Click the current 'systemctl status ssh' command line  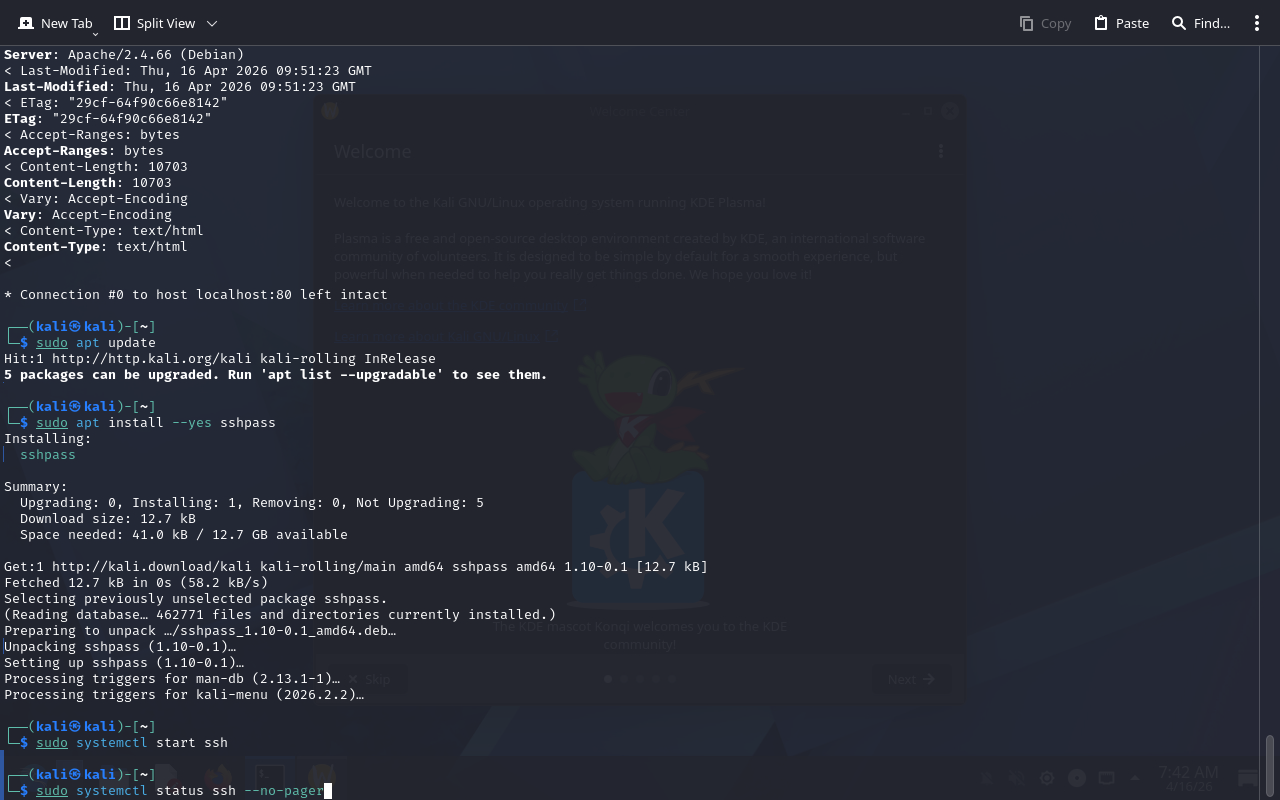tap(180, 791)
